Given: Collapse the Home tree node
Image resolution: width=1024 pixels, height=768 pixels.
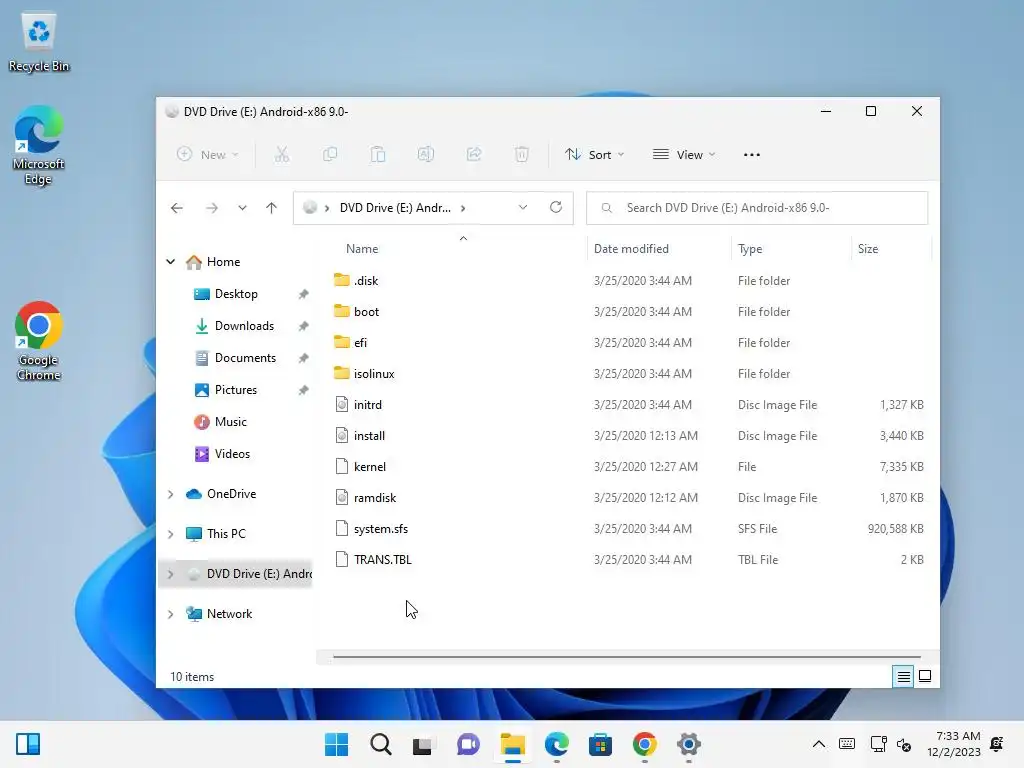Looking at the screenshot, I should tap(170, 262).
